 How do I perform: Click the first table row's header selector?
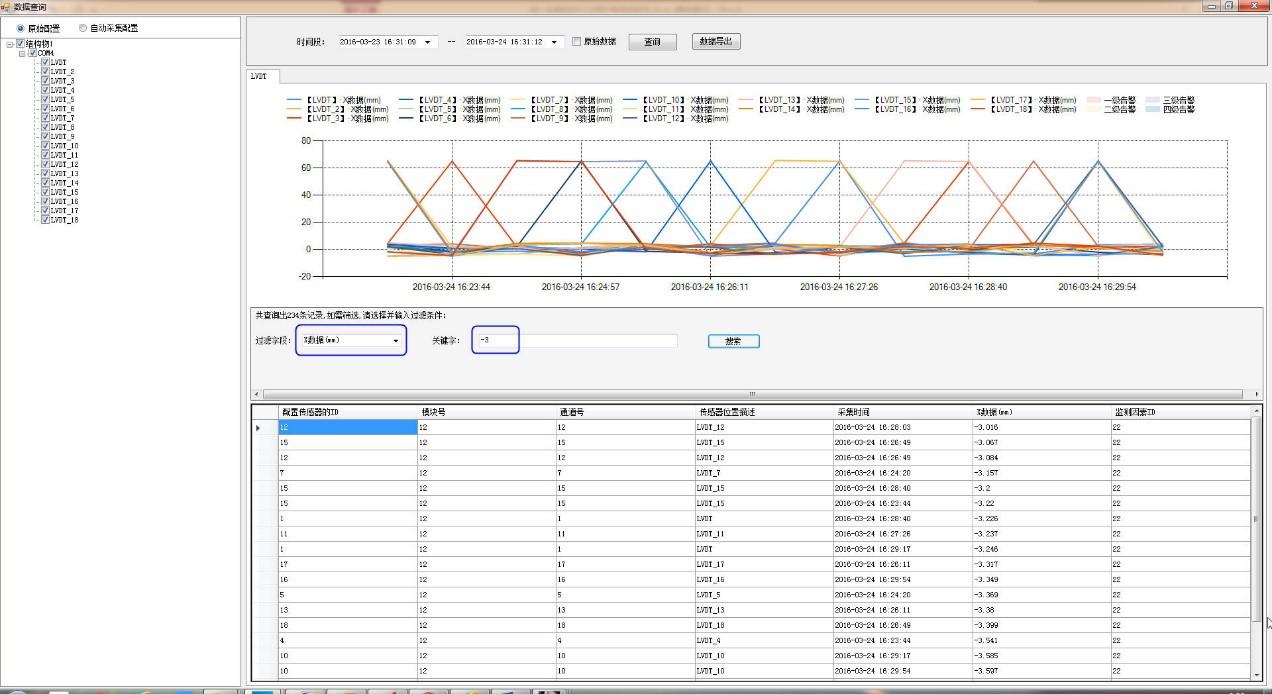[265, 427]
